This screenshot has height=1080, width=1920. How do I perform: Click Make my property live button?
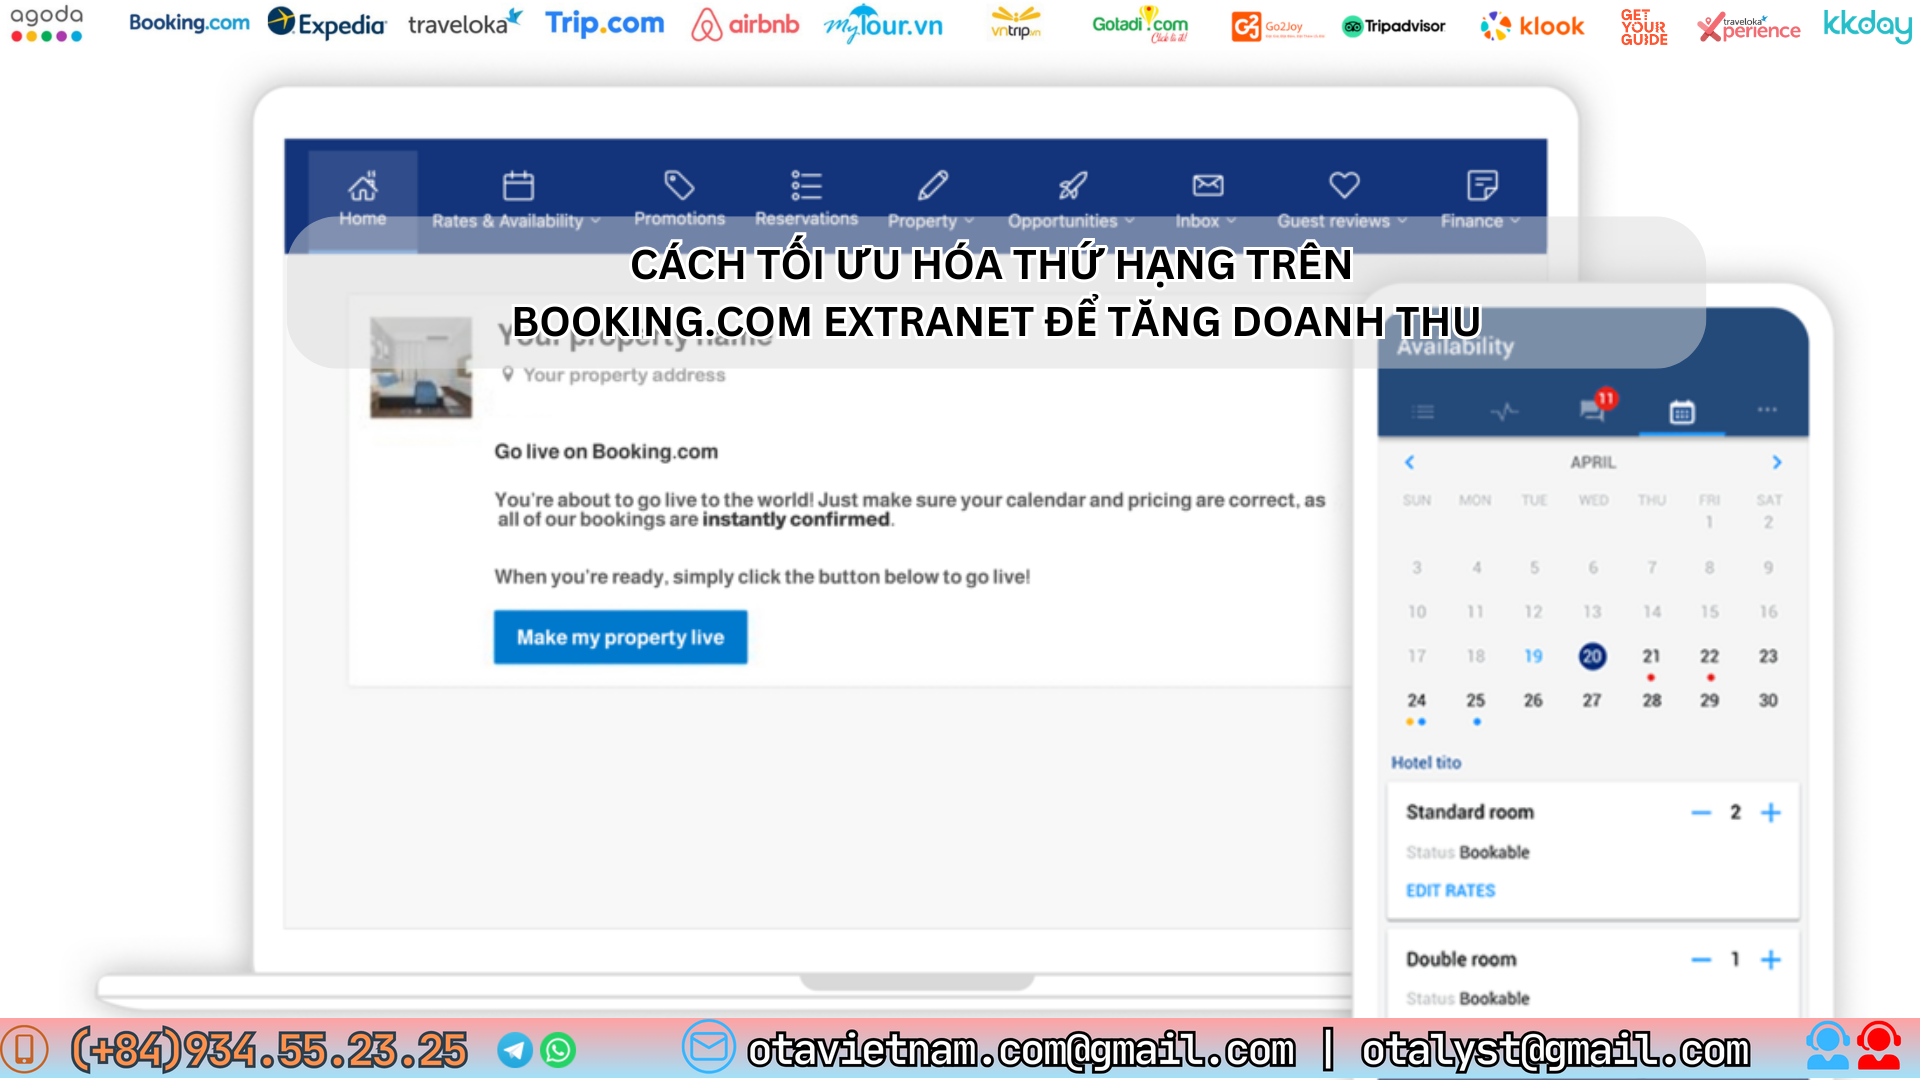pos(620,637)
